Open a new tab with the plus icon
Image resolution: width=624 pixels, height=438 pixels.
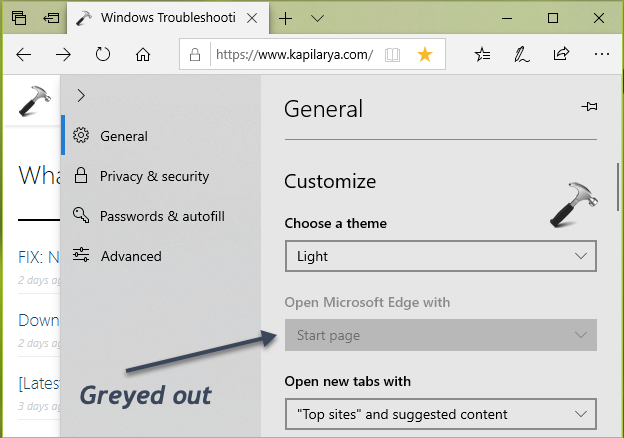coord(285,18)
